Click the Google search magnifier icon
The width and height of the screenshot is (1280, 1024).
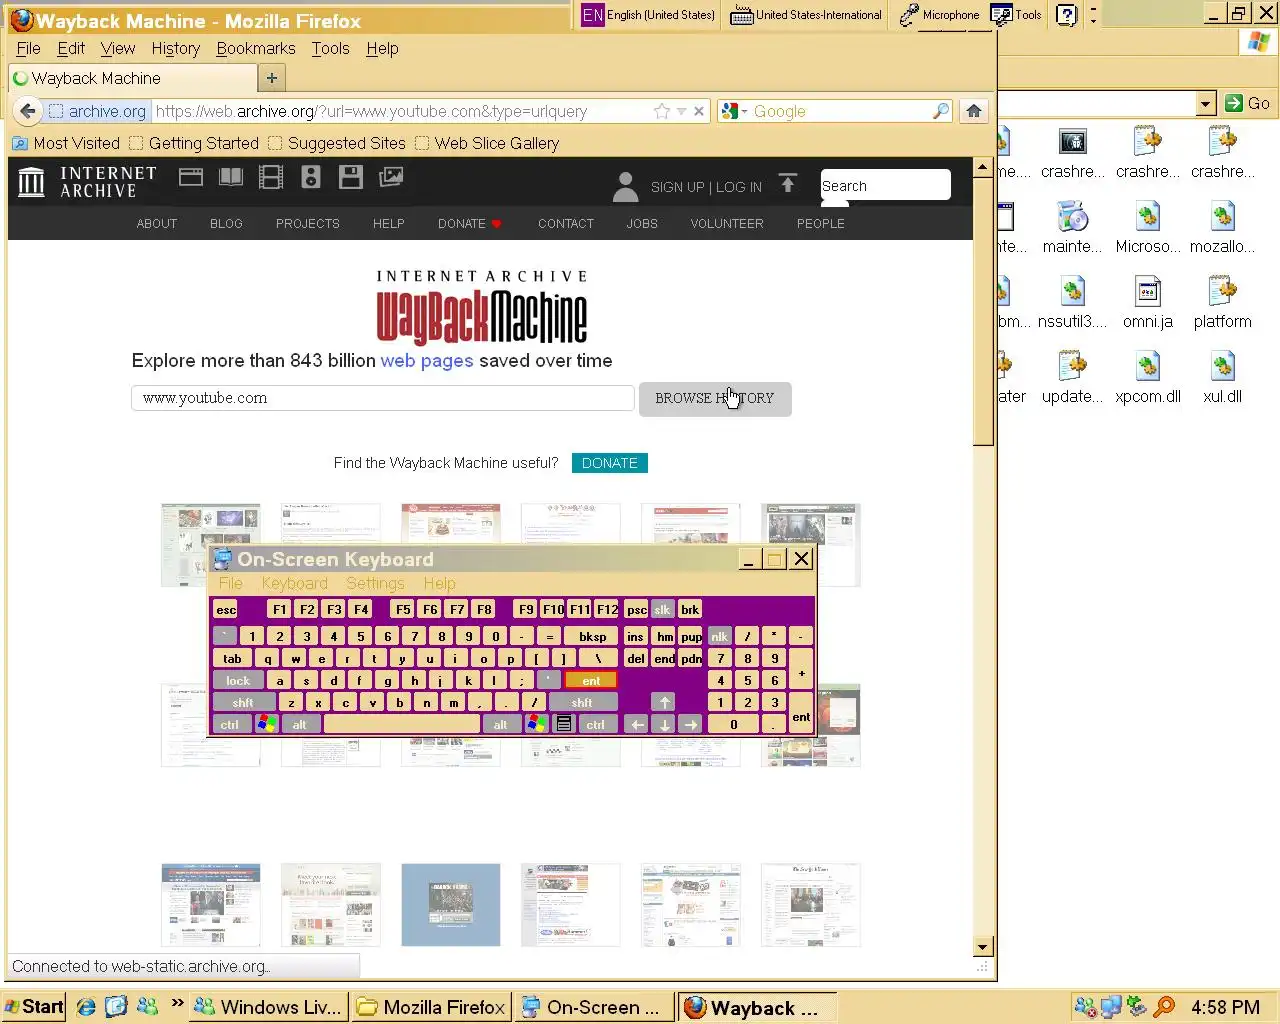point(940,111)
